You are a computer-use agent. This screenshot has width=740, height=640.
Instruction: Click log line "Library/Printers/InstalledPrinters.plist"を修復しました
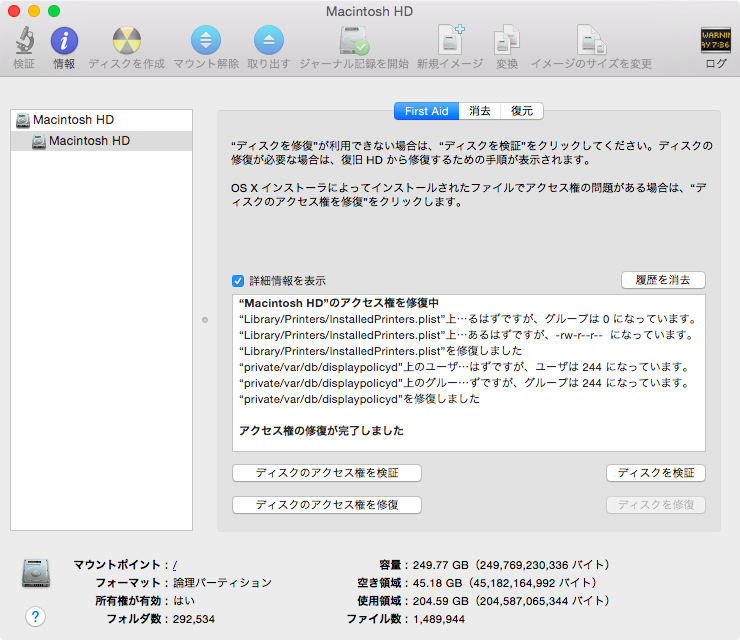pyautogui.click(x=380, y=351)
